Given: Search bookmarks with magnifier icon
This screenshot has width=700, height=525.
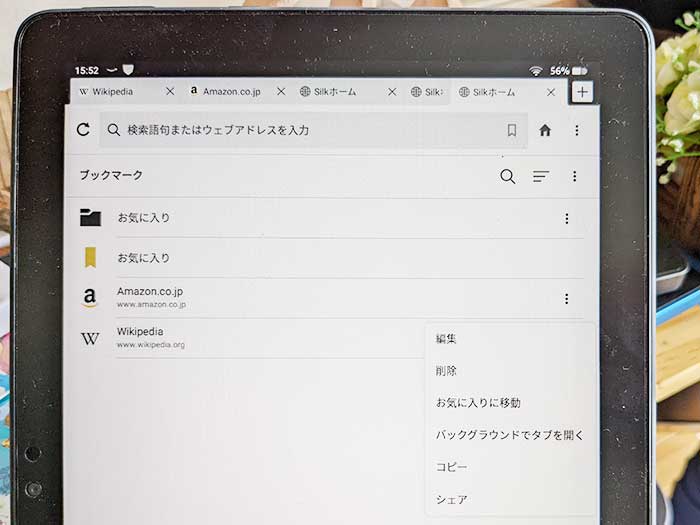Looking at the screenshot, I should 507,176.
